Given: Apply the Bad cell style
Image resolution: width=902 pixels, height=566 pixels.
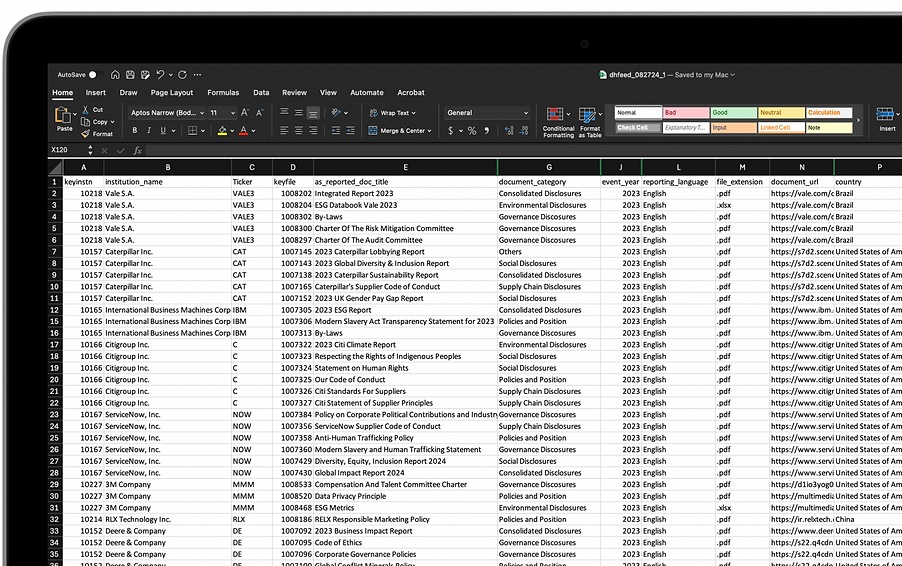Looking at the screenshot, I should pos(686,113).
